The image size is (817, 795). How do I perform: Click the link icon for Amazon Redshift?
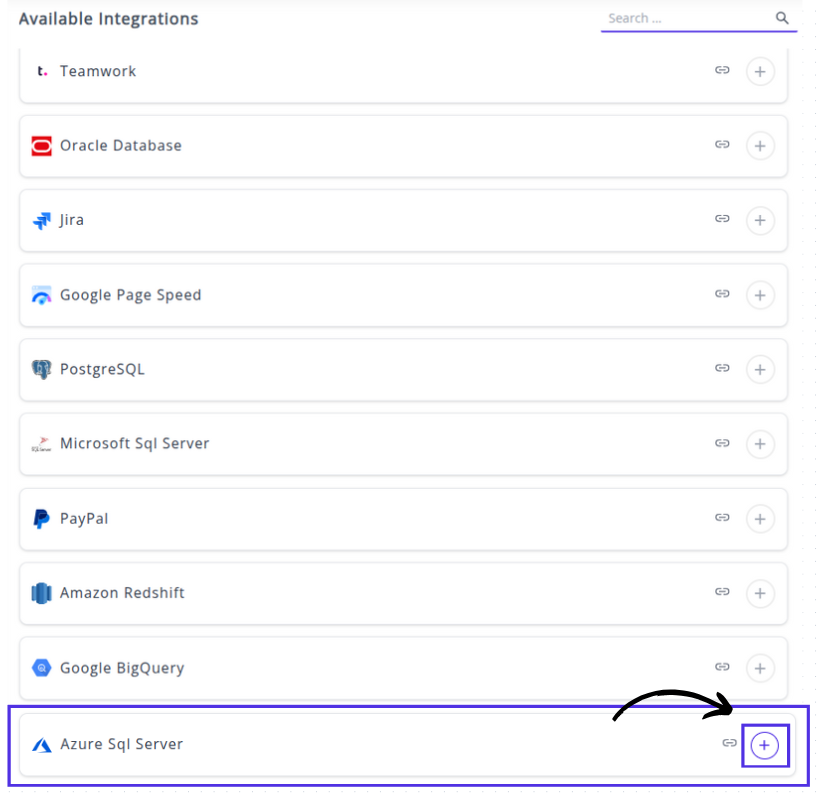(722, 592)
